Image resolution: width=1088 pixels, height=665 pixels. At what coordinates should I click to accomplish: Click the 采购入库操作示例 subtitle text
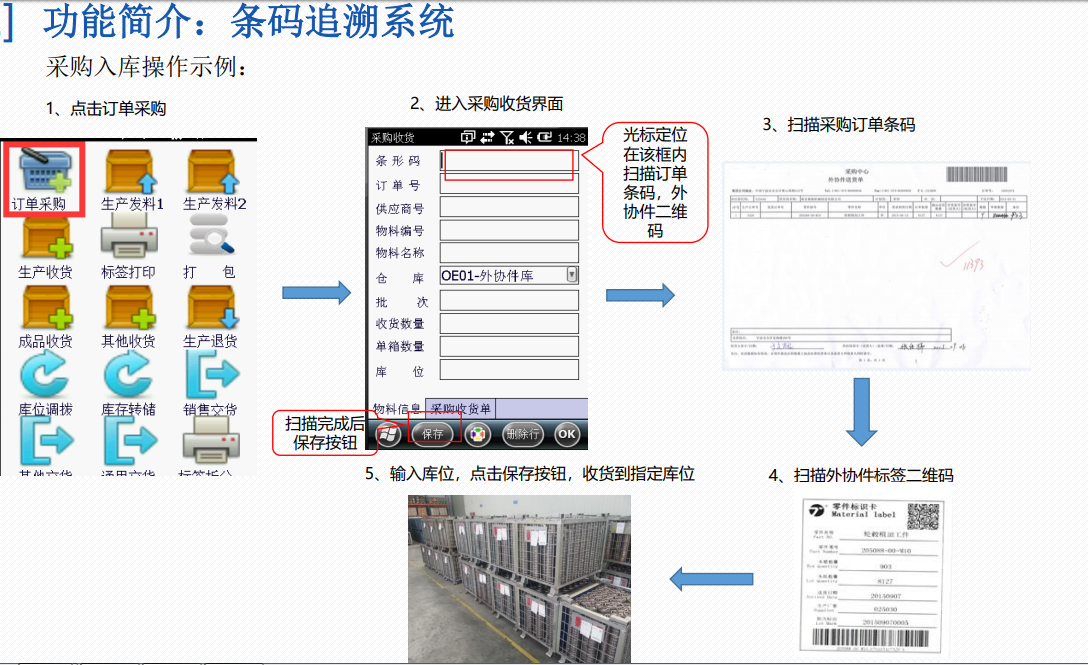pyautogui.click(x=146, y=67)
